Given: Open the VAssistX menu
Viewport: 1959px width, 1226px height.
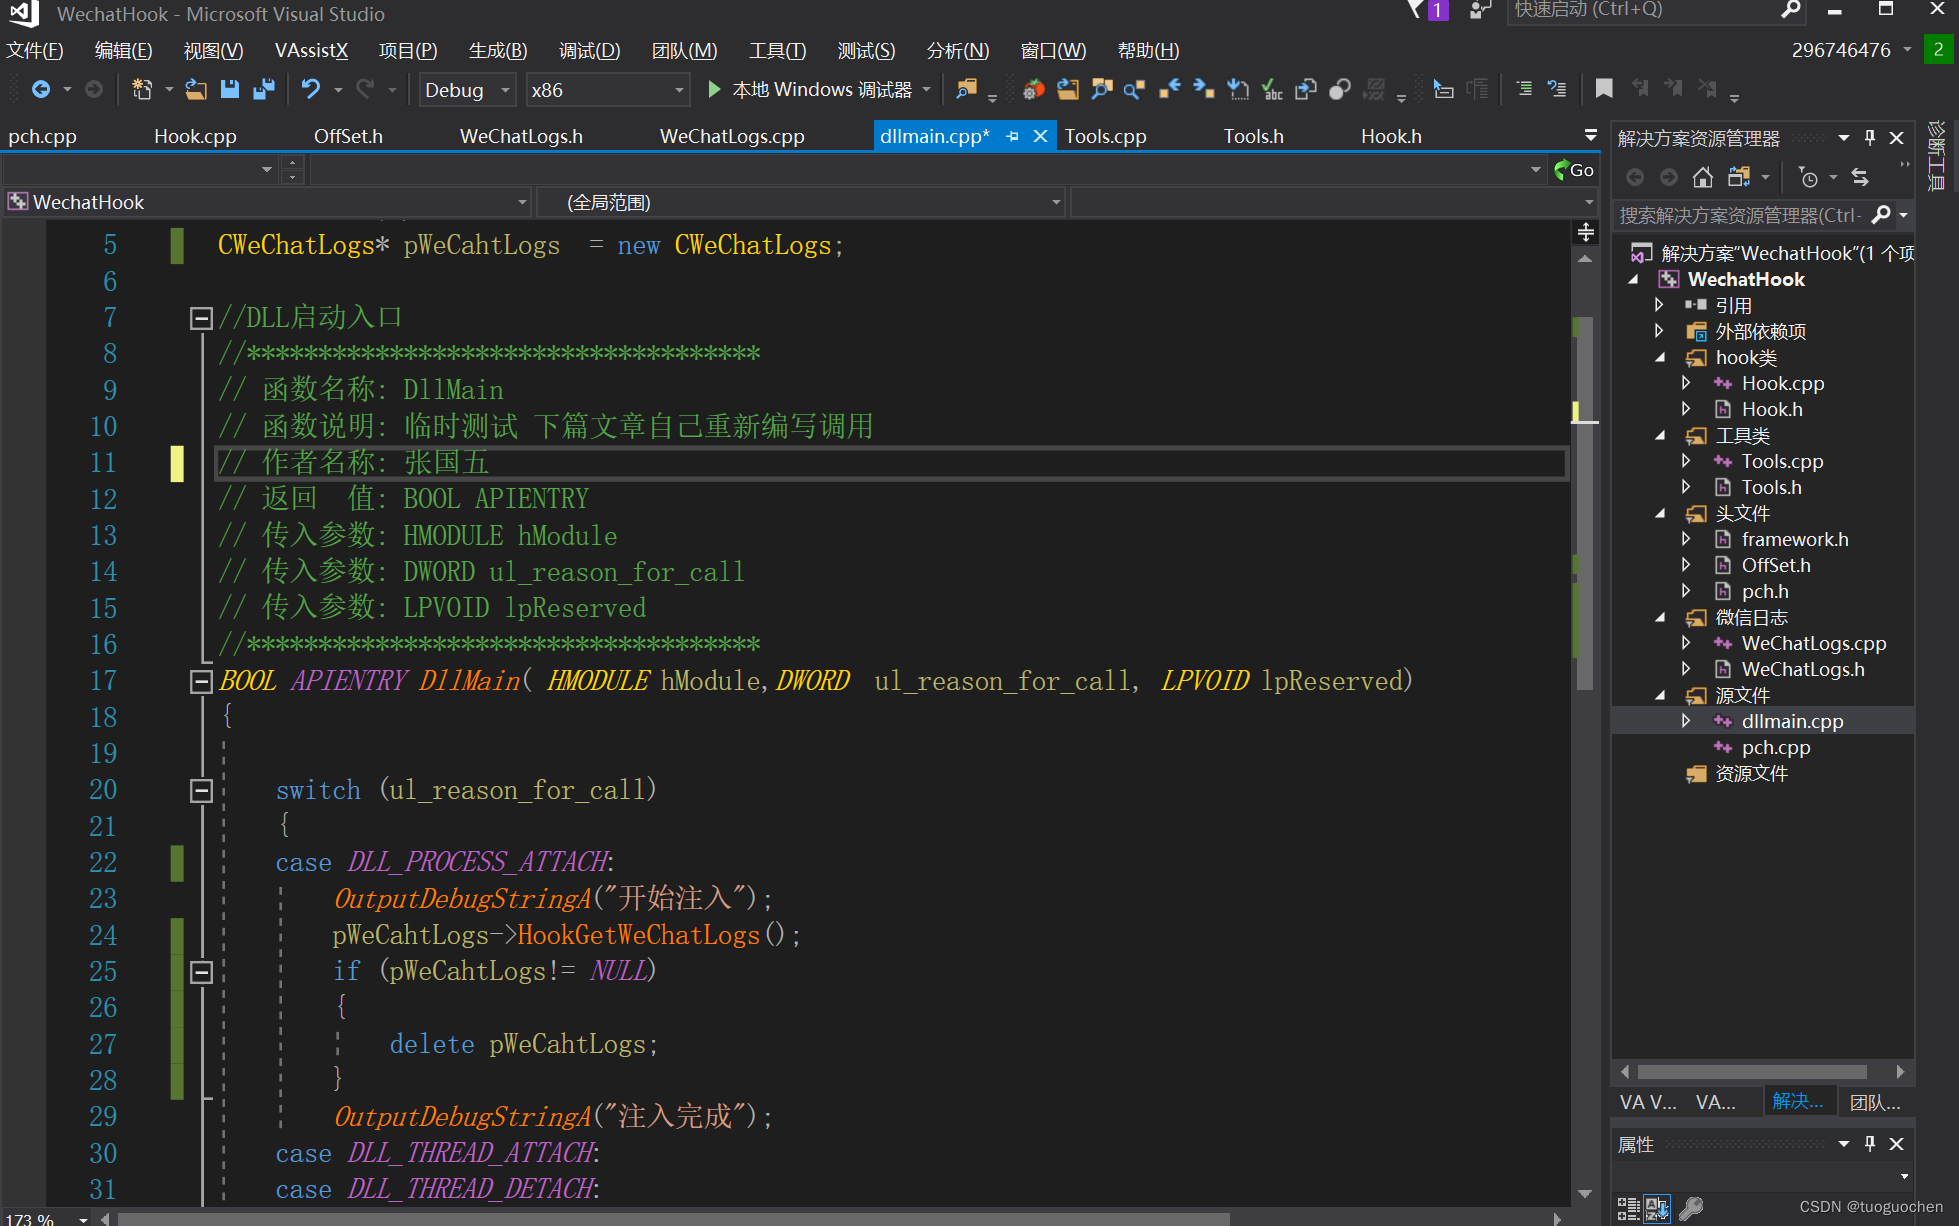Looking at the screenshot, I should 311,50.
